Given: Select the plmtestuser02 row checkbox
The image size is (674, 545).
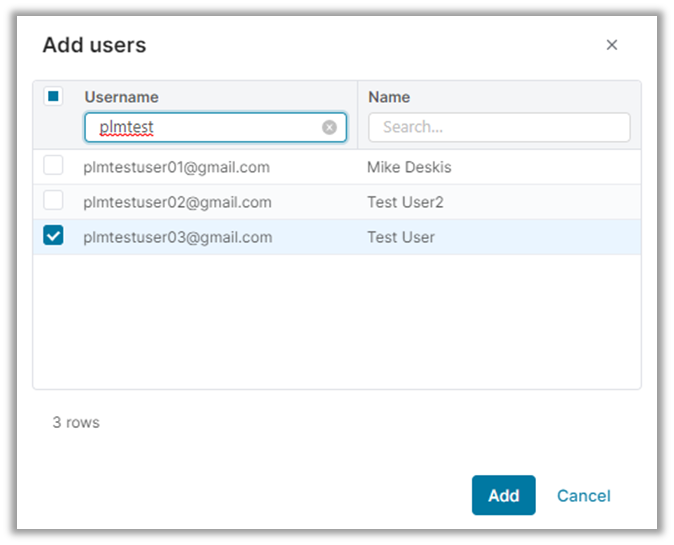Looking at the screenshot, I should pyautogui.click(x=53, y=201).
